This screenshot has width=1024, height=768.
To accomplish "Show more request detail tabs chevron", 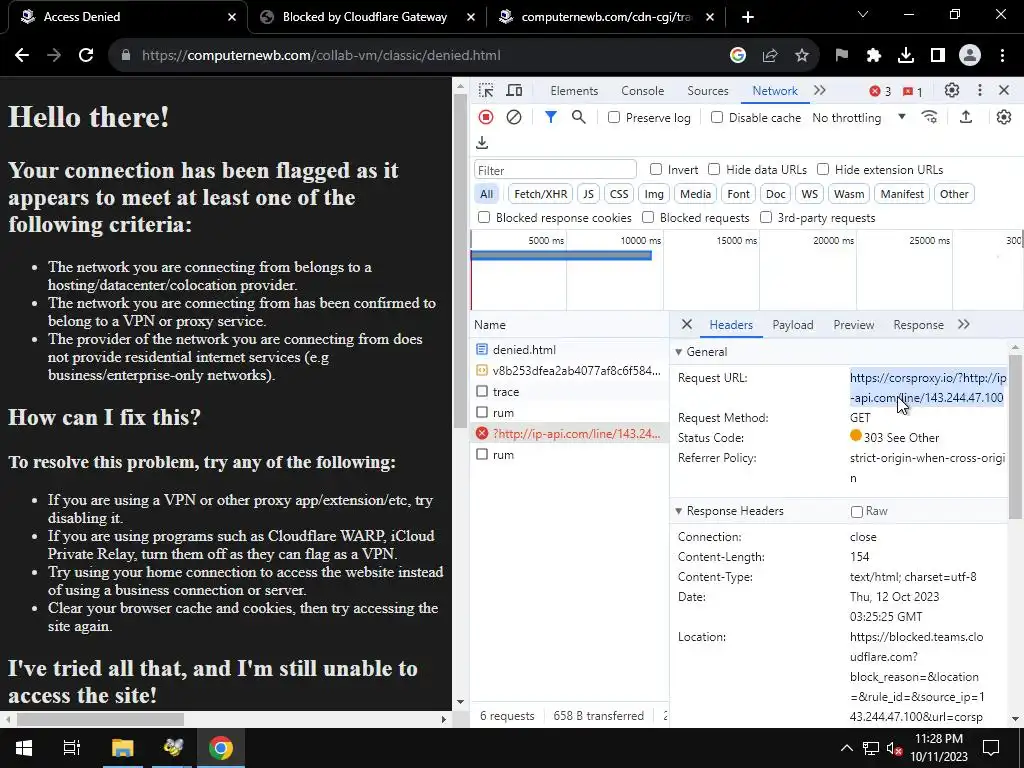I will (x=963, y=325).
